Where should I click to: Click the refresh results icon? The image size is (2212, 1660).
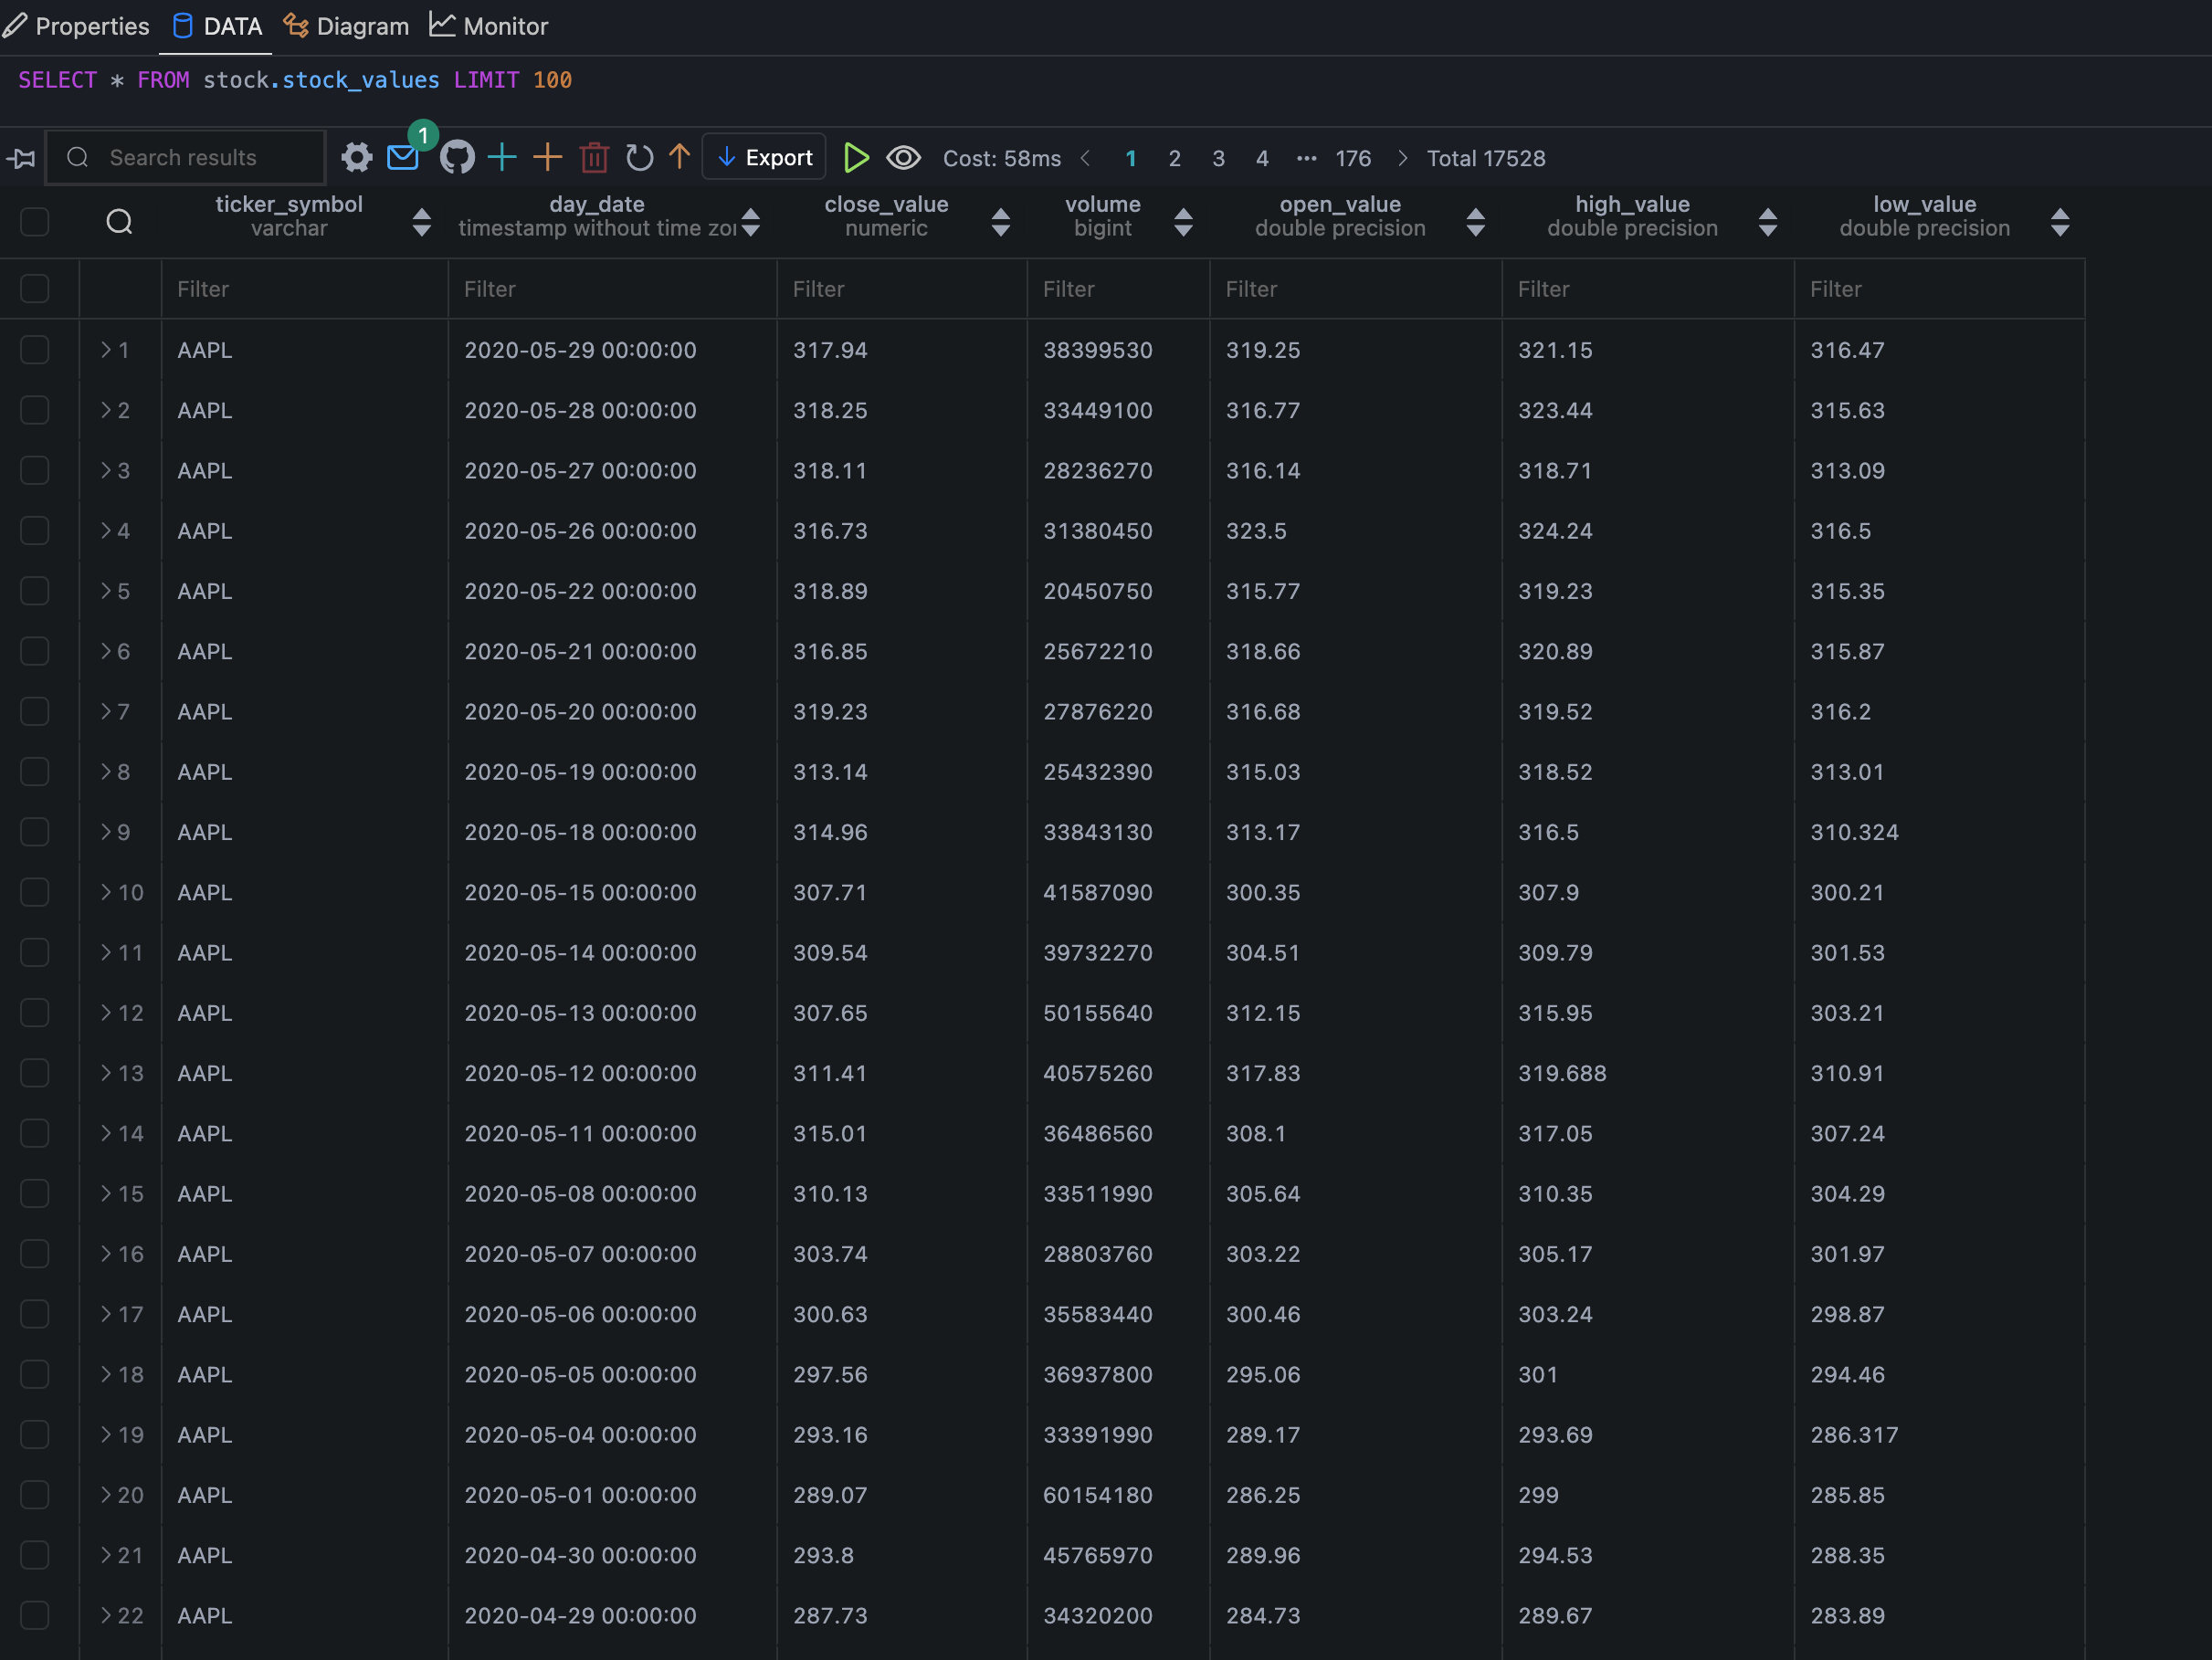(639, 158)
